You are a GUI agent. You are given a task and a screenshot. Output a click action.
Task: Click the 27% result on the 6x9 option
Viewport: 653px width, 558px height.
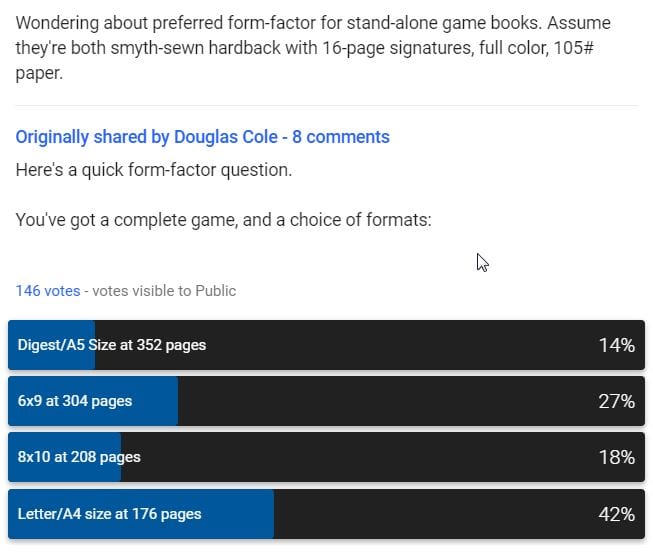[x=617, y=401]
